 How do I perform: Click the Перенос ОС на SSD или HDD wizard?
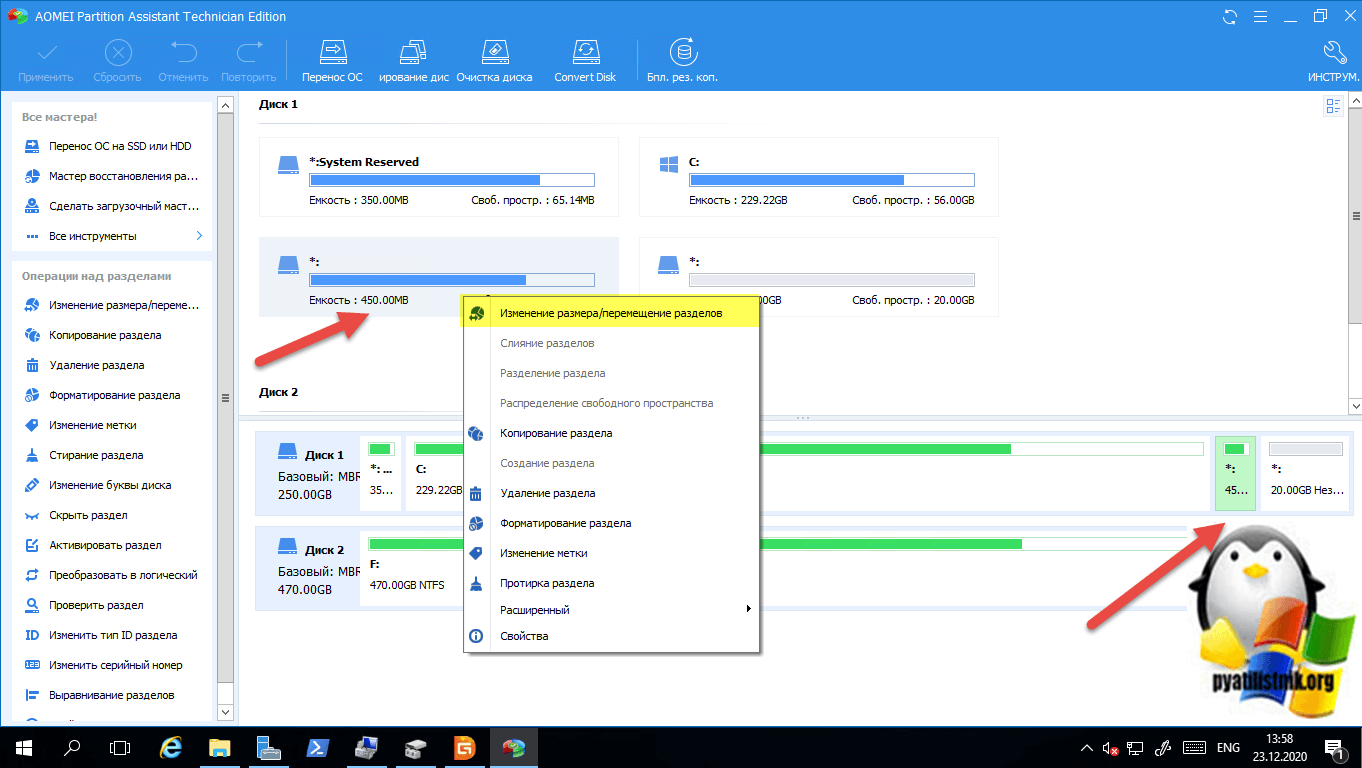[120, 146]
